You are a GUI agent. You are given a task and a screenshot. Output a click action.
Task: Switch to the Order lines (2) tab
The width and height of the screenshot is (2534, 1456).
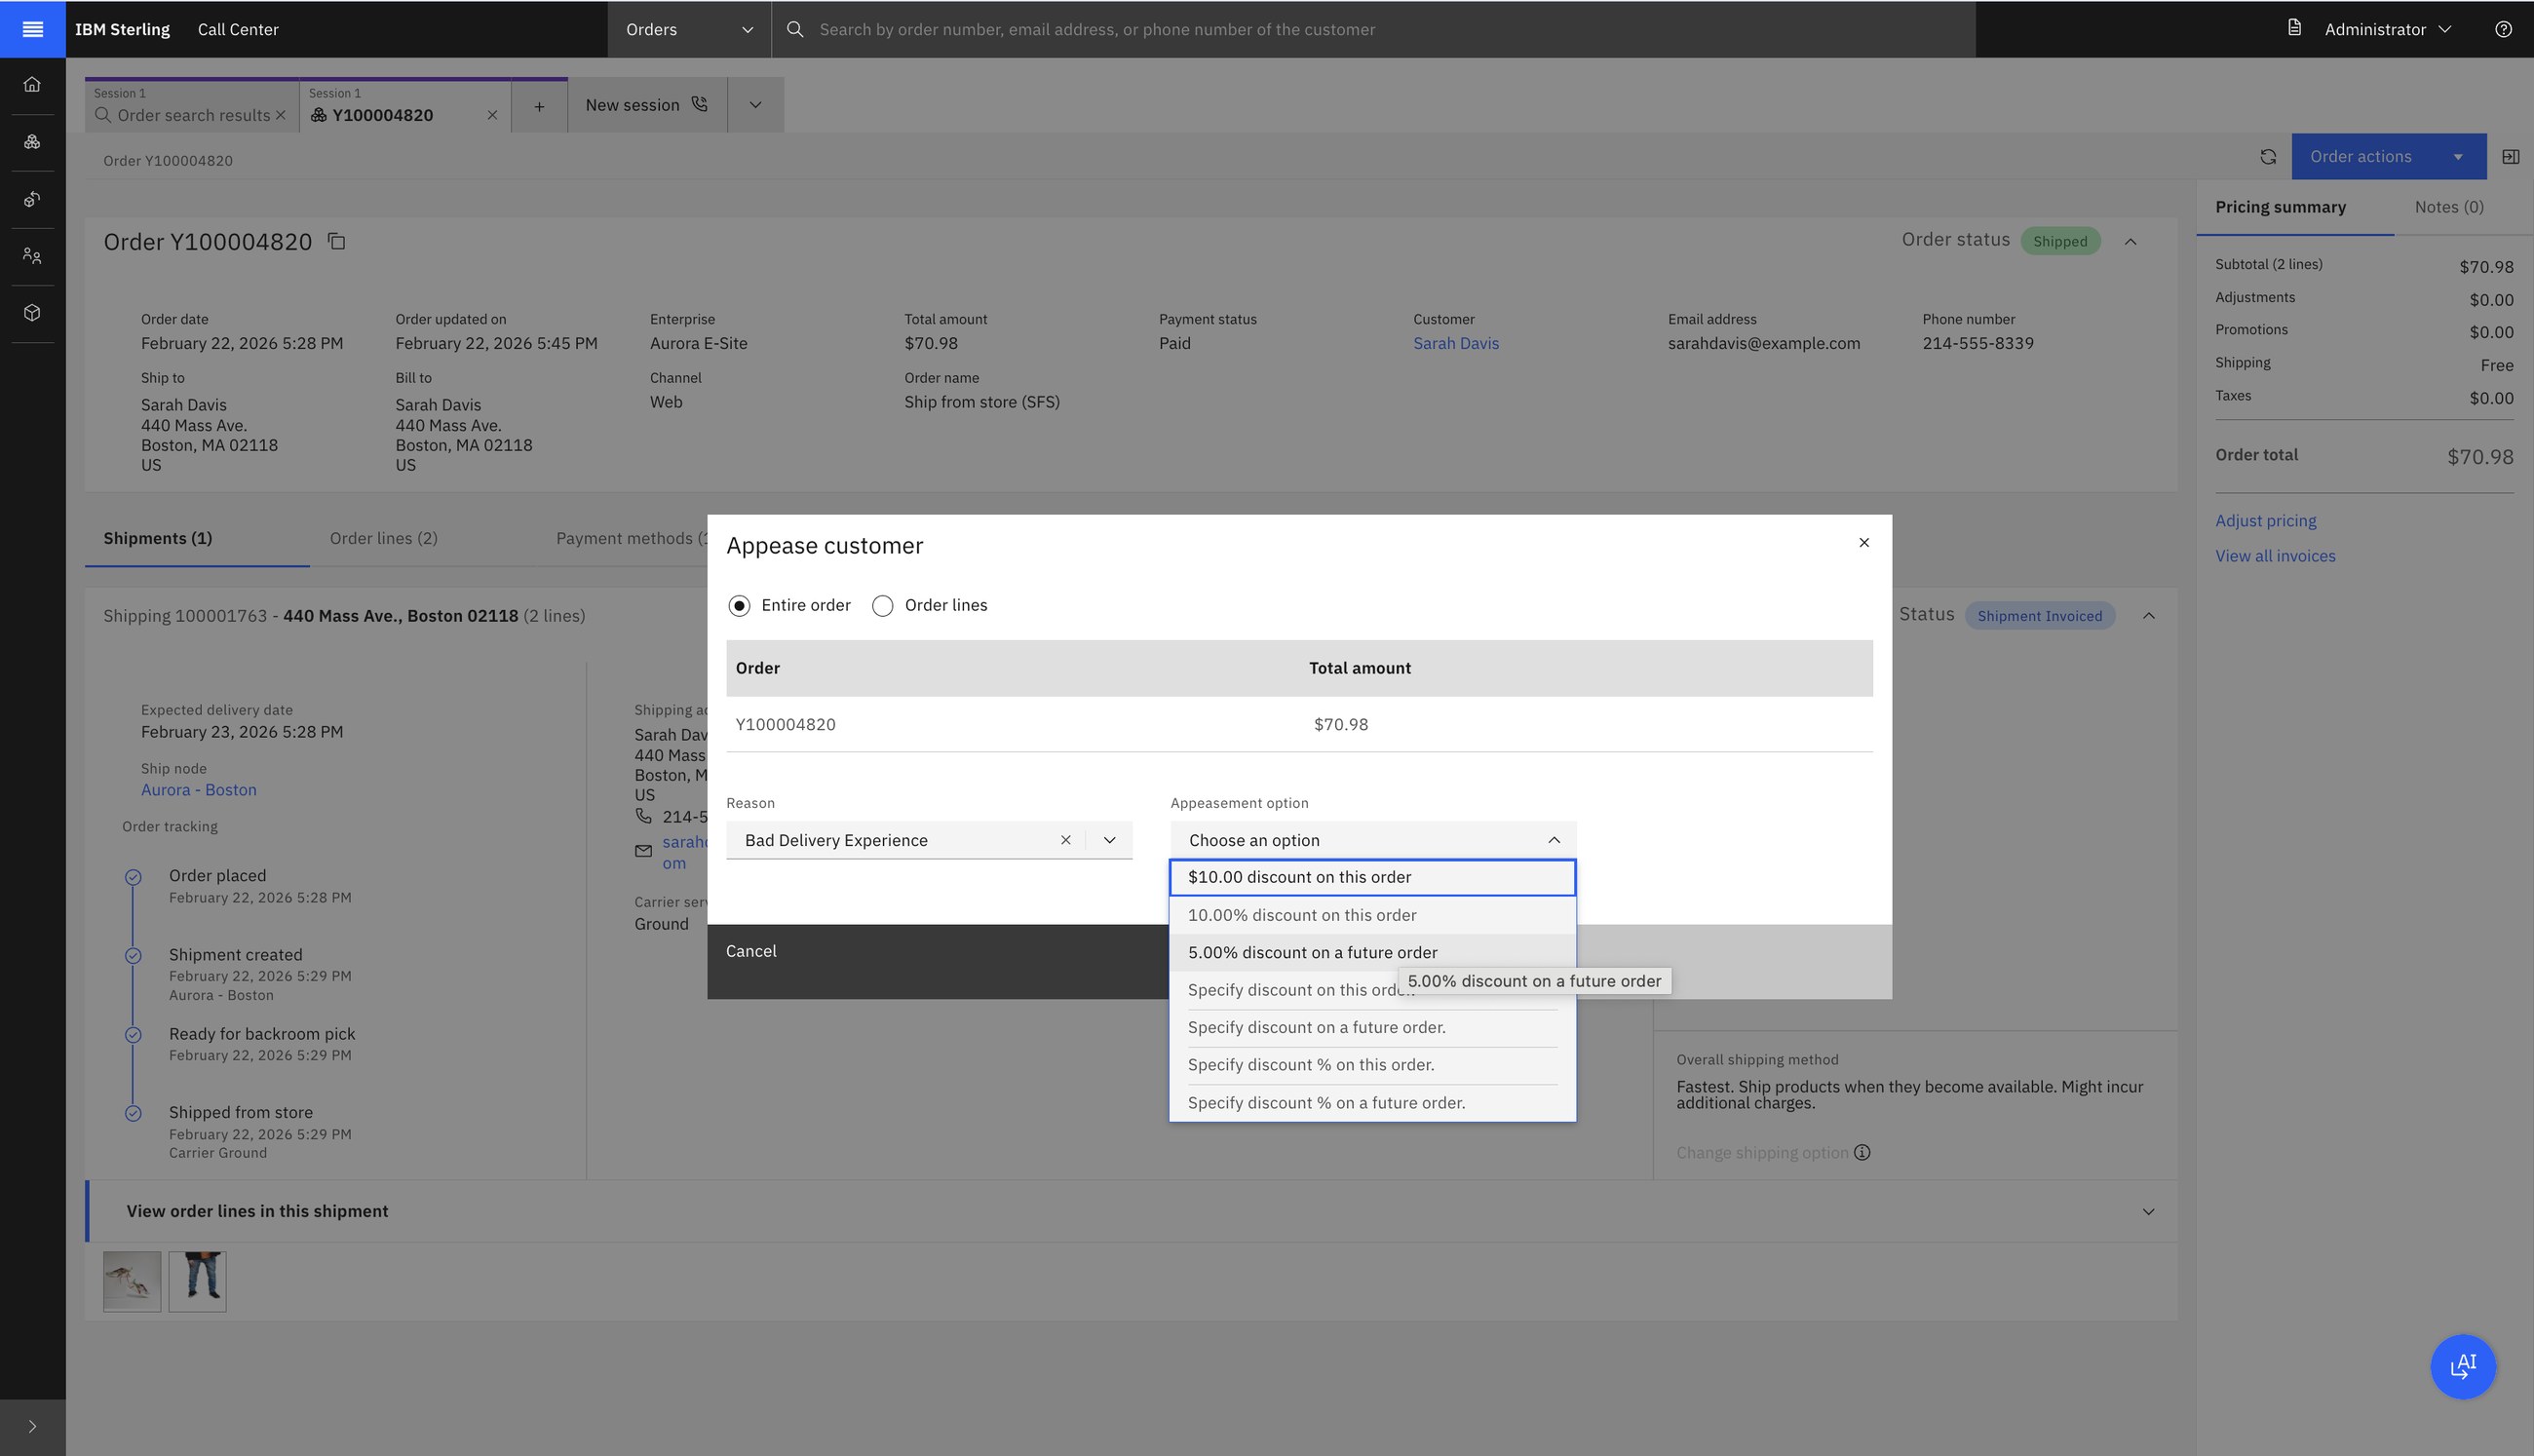click(x=384, y=538)
